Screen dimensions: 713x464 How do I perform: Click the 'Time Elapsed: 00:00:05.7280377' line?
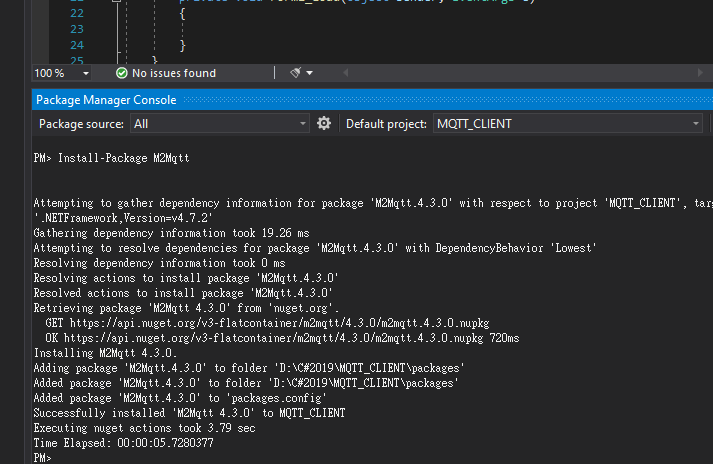coord(123,443)
